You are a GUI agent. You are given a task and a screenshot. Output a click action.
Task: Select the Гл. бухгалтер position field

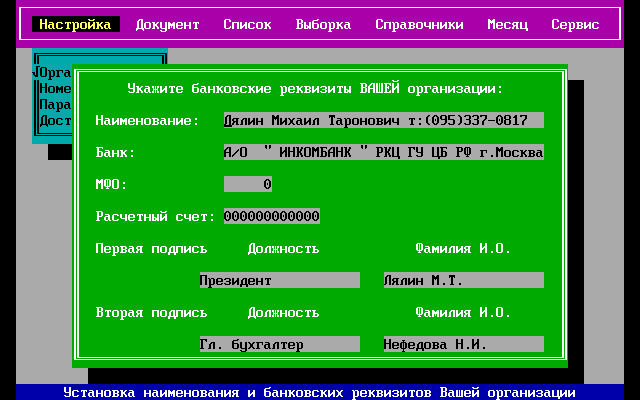click(x=279, y=344)
